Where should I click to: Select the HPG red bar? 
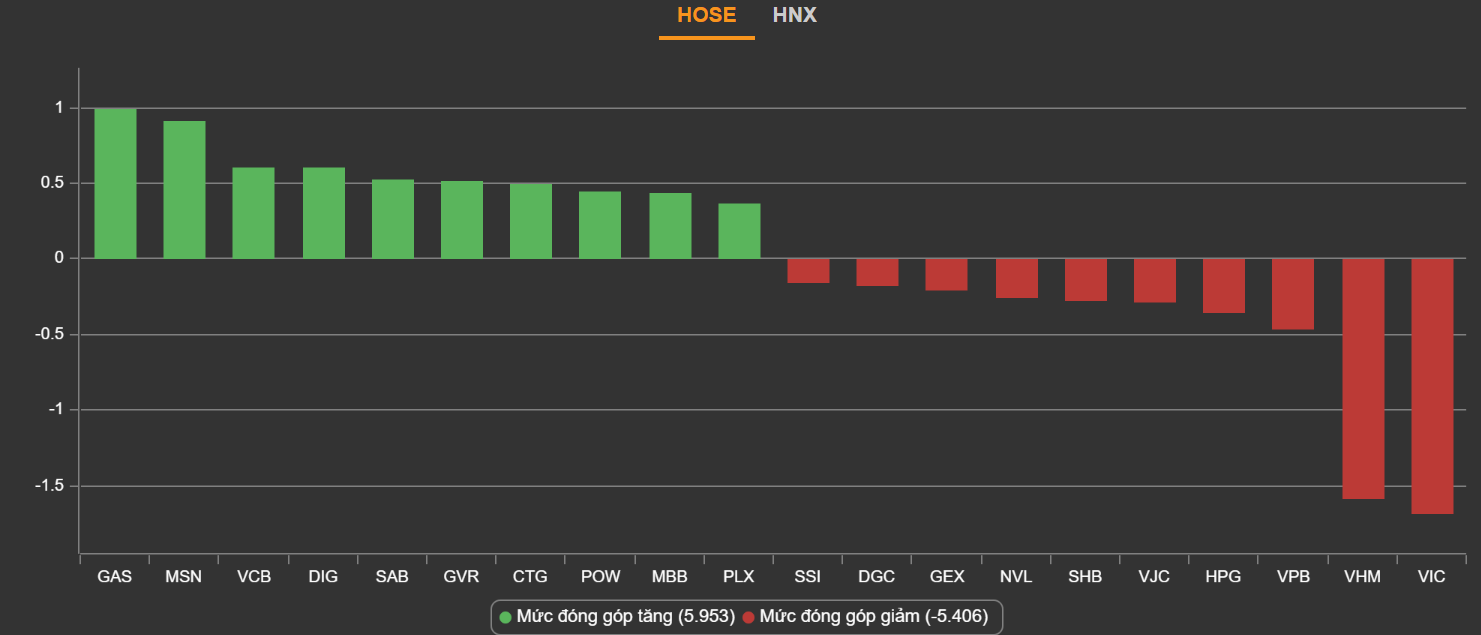1224,286
